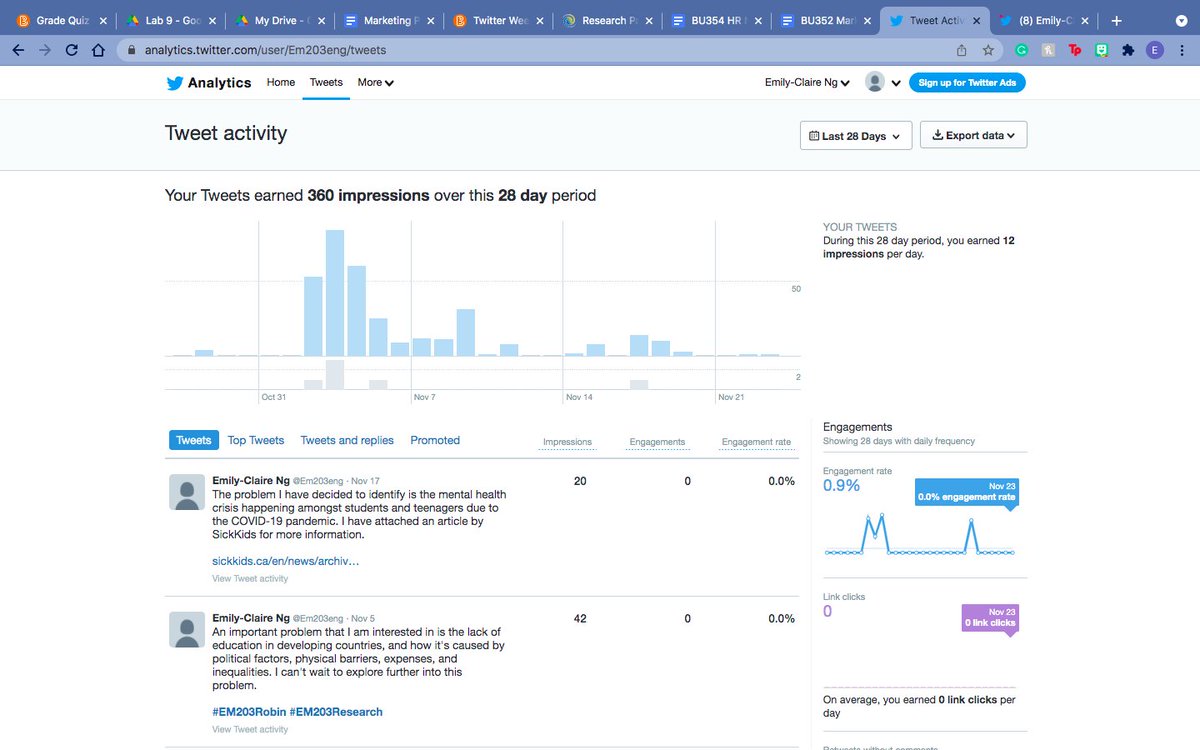Click the Nov 23 link clicks label

989,617
